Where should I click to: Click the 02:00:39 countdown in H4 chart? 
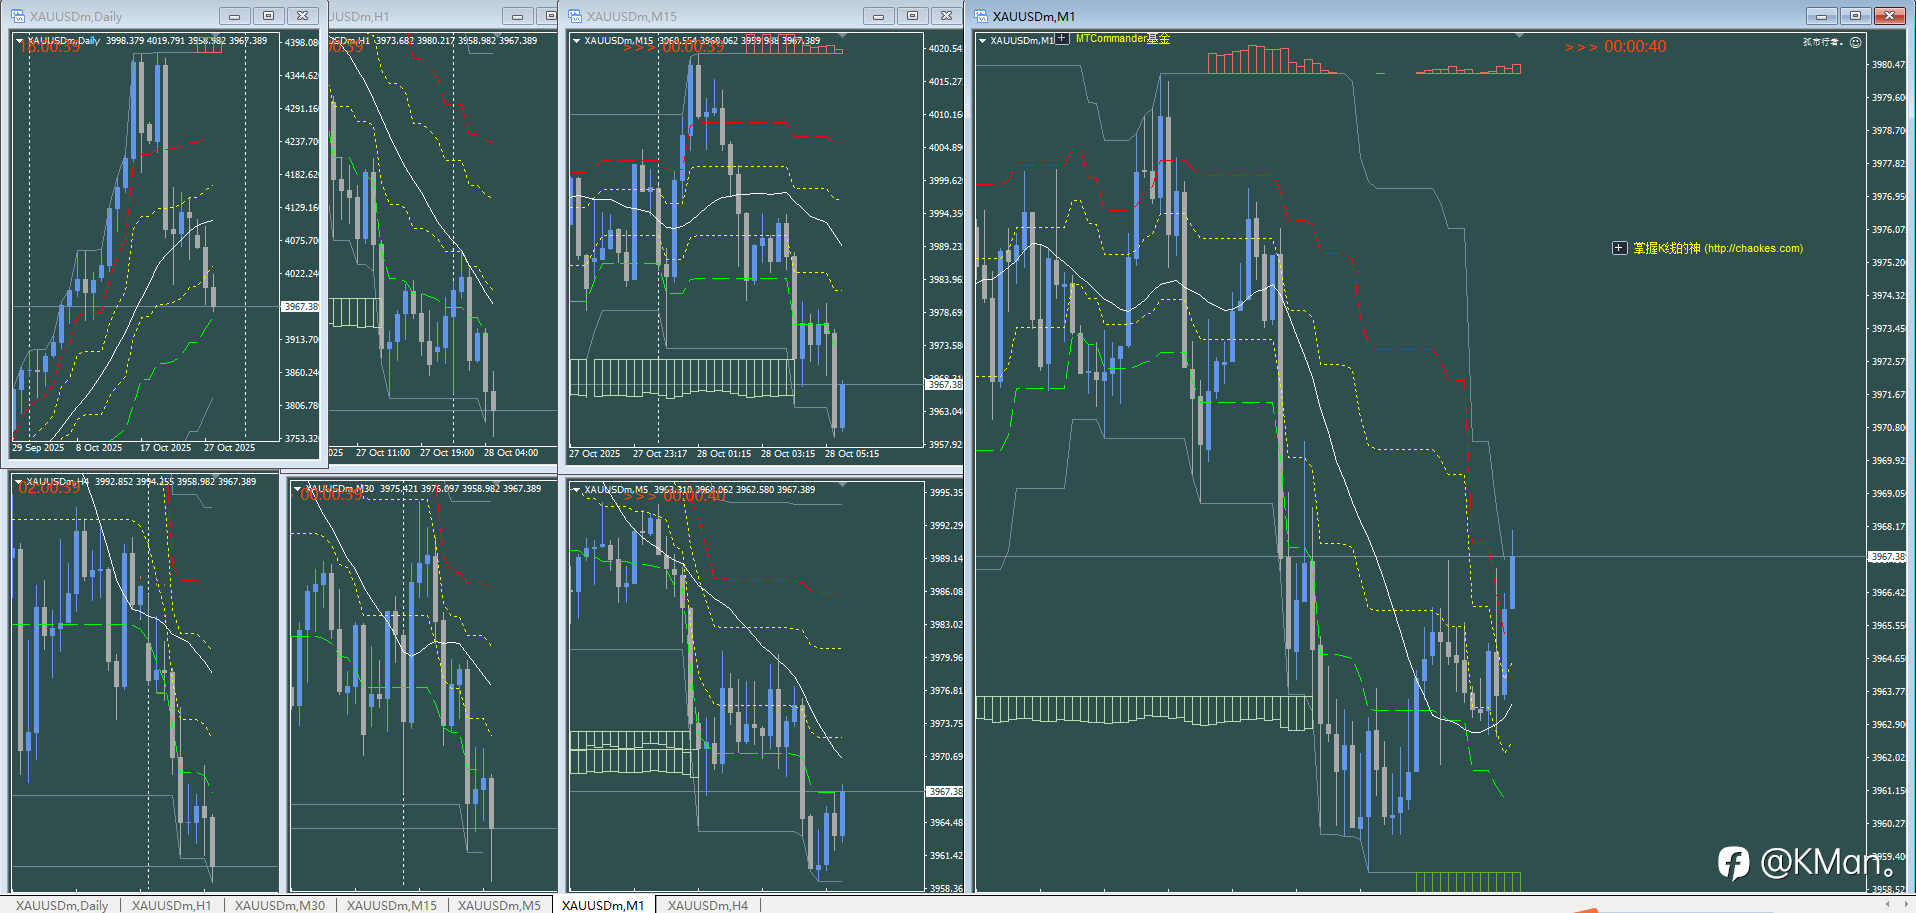click(49, 488)
